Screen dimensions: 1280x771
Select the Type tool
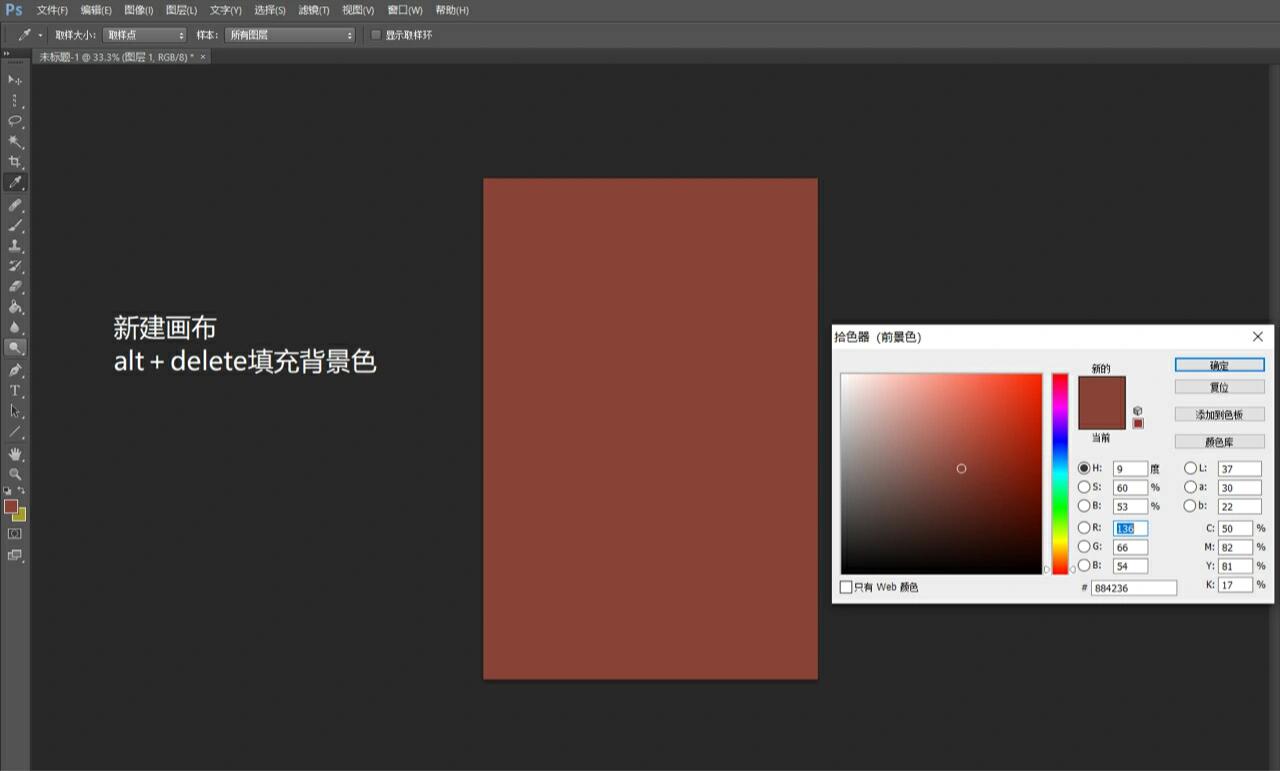15,390
